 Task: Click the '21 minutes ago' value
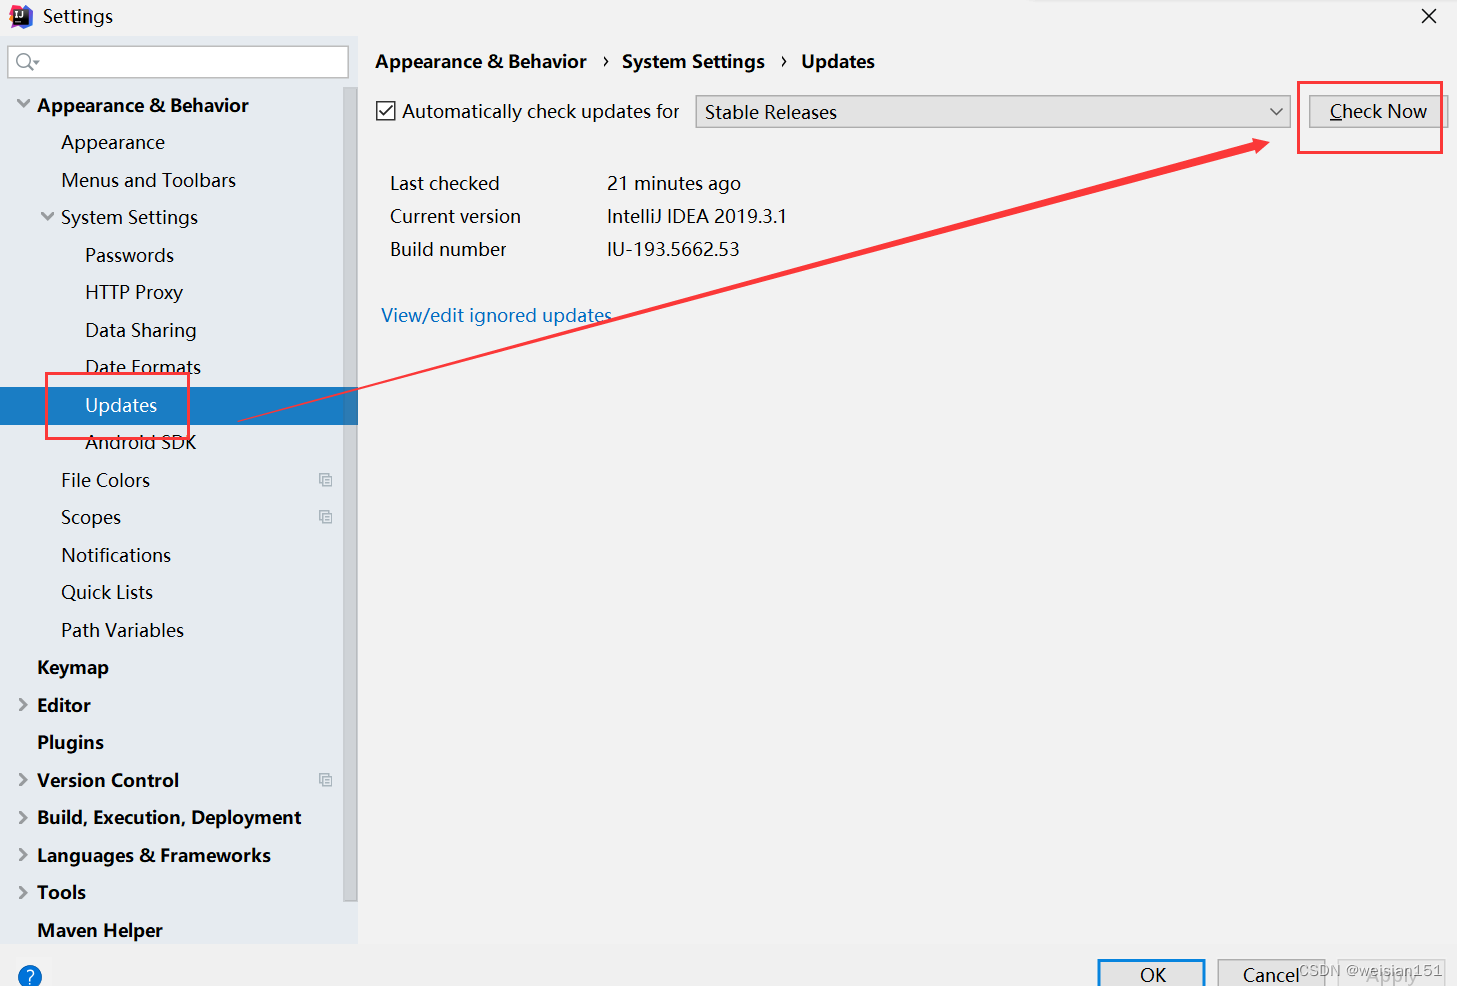(x=674, y=183)
